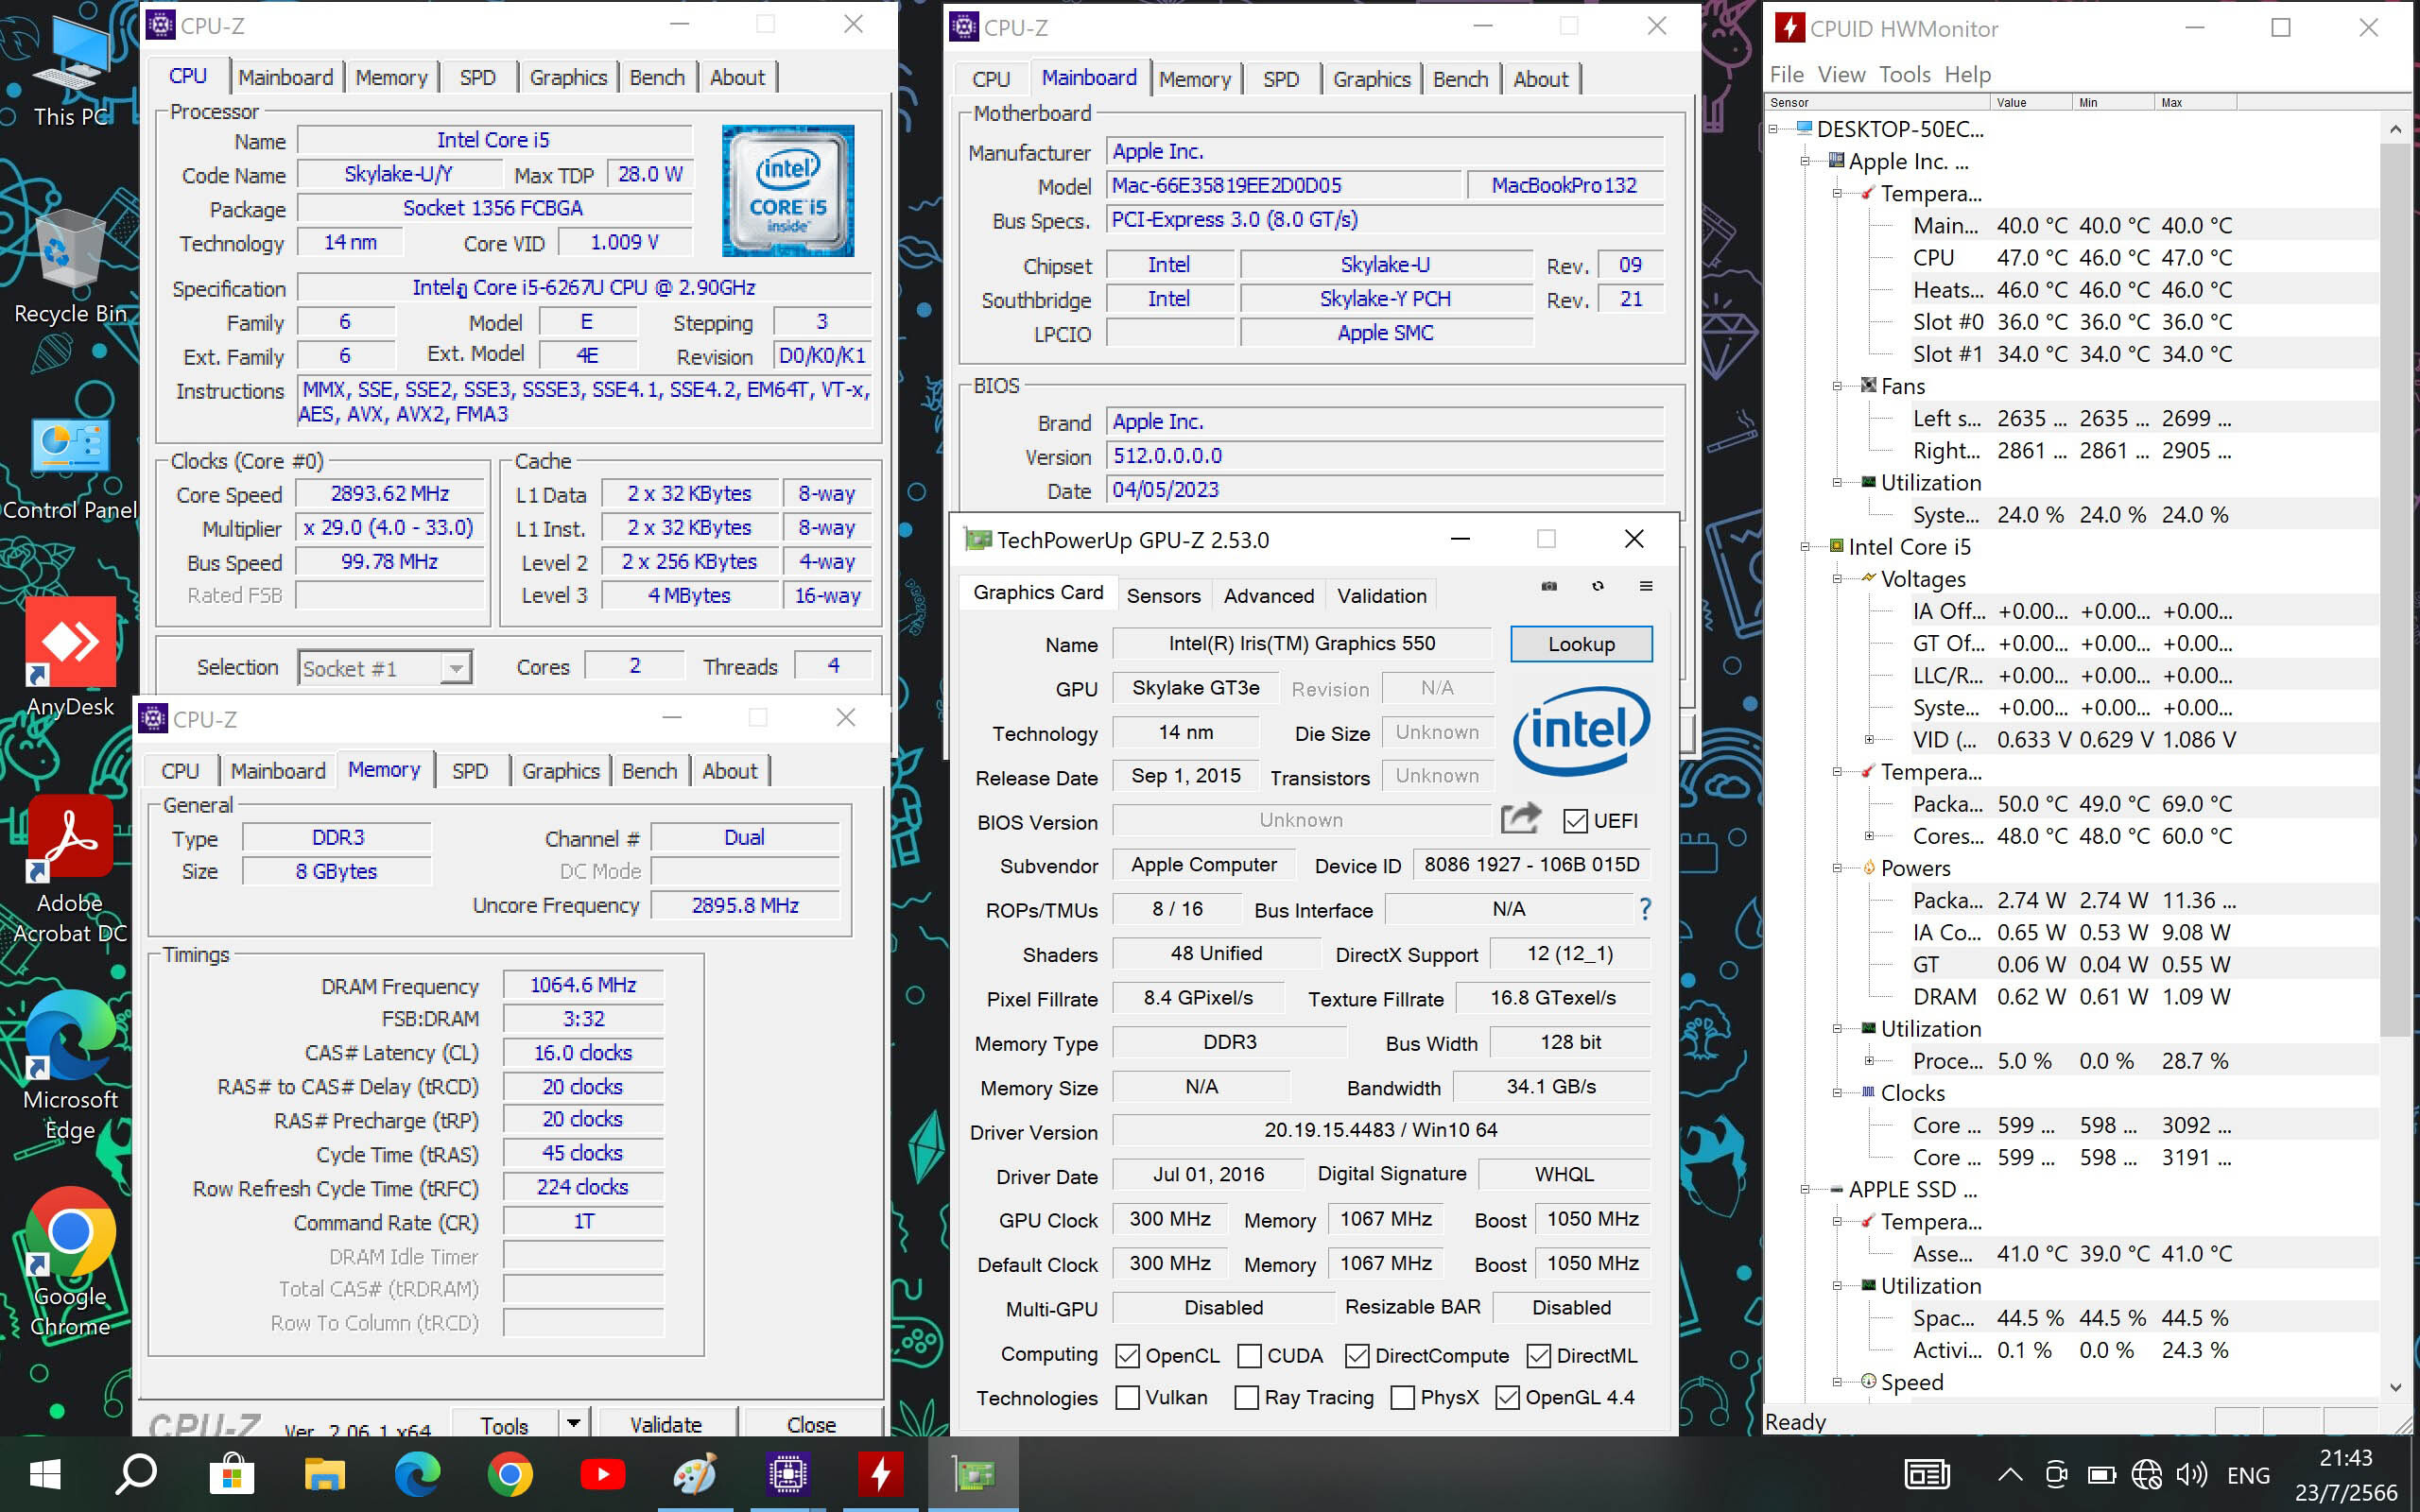Screen dimensions: 2420x1512
Task: Open the Tools menu in HWMonitor
Action: 1904,75
